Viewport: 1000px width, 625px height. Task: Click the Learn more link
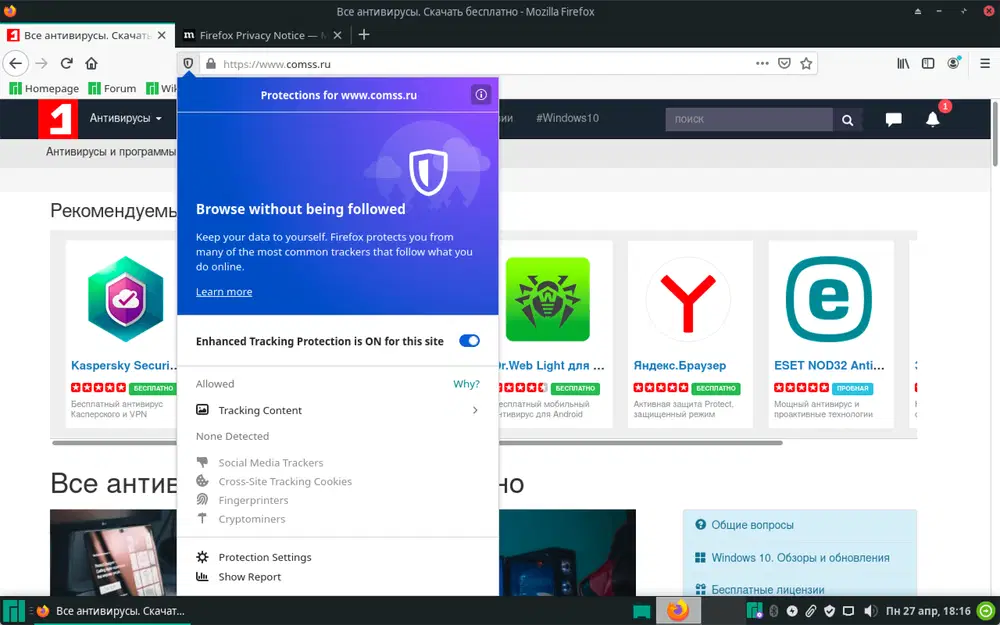coord(224,291)
